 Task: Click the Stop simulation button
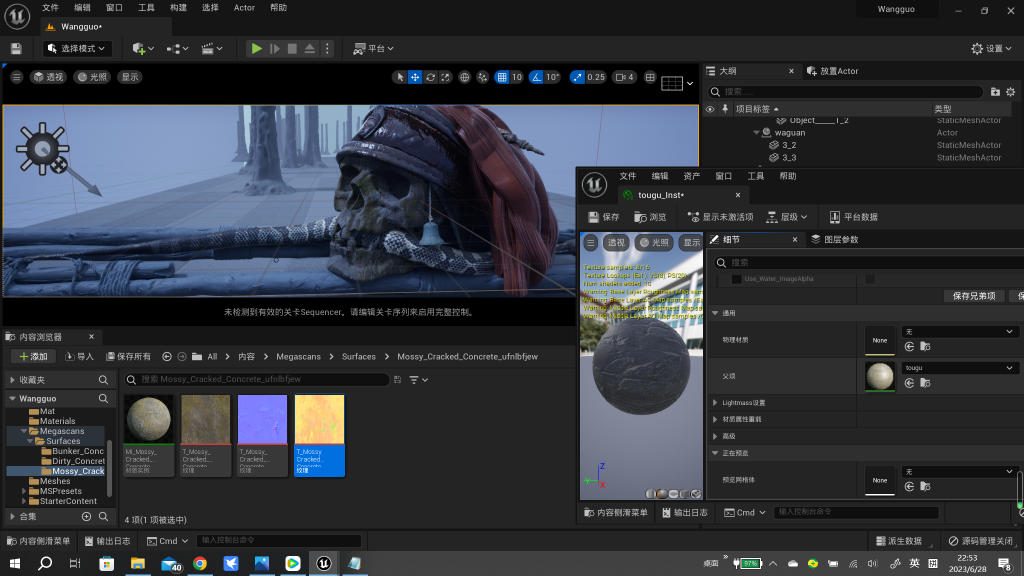(x=292, y=48)
